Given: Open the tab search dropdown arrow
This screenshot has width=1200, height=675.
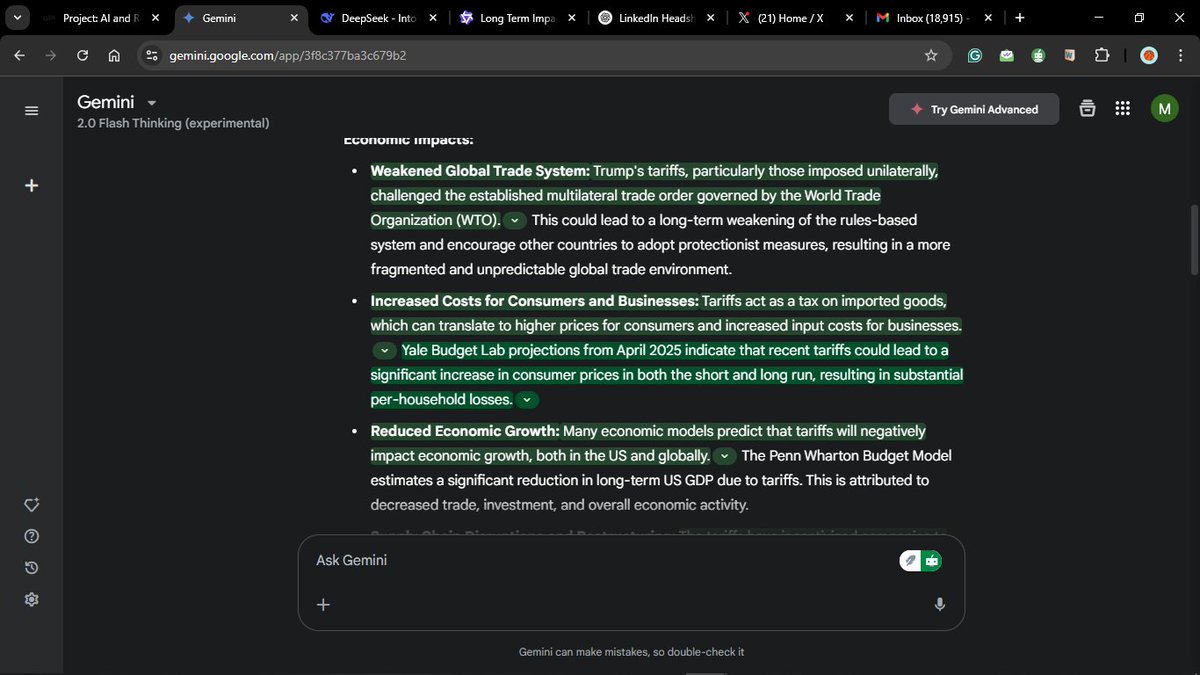Looking at the screenshot, I should point(17,18).
